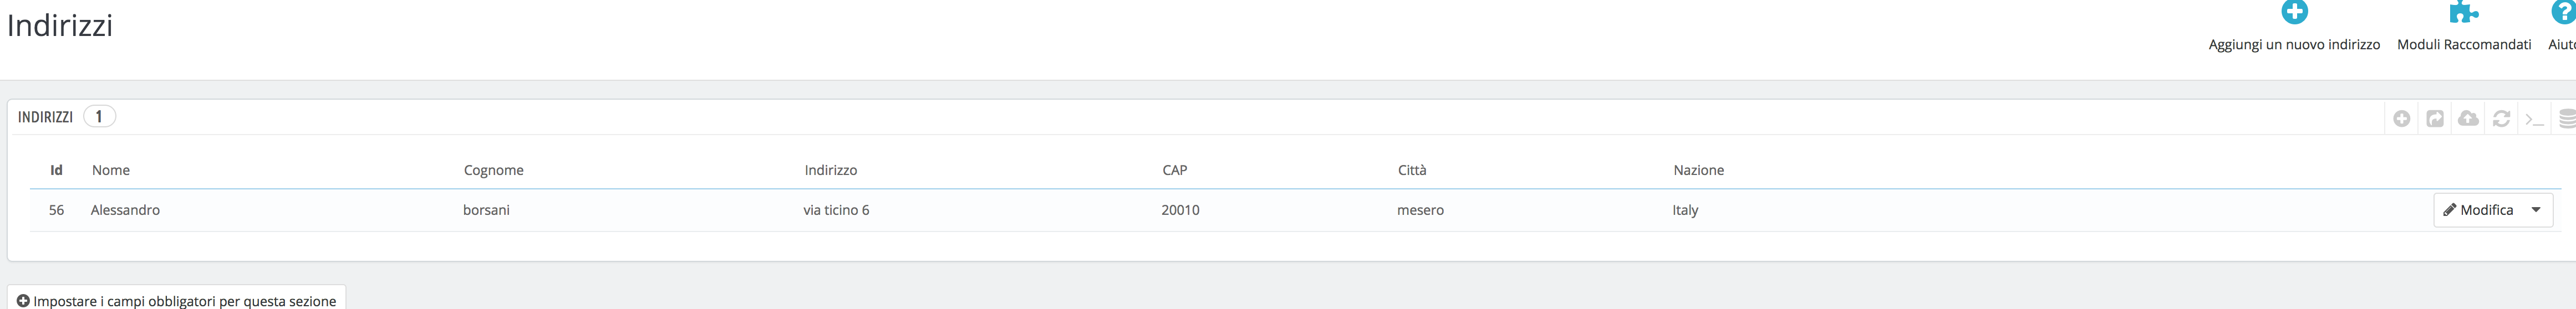
Task: Click the Indirizzo column header
Action: [830, 170]
